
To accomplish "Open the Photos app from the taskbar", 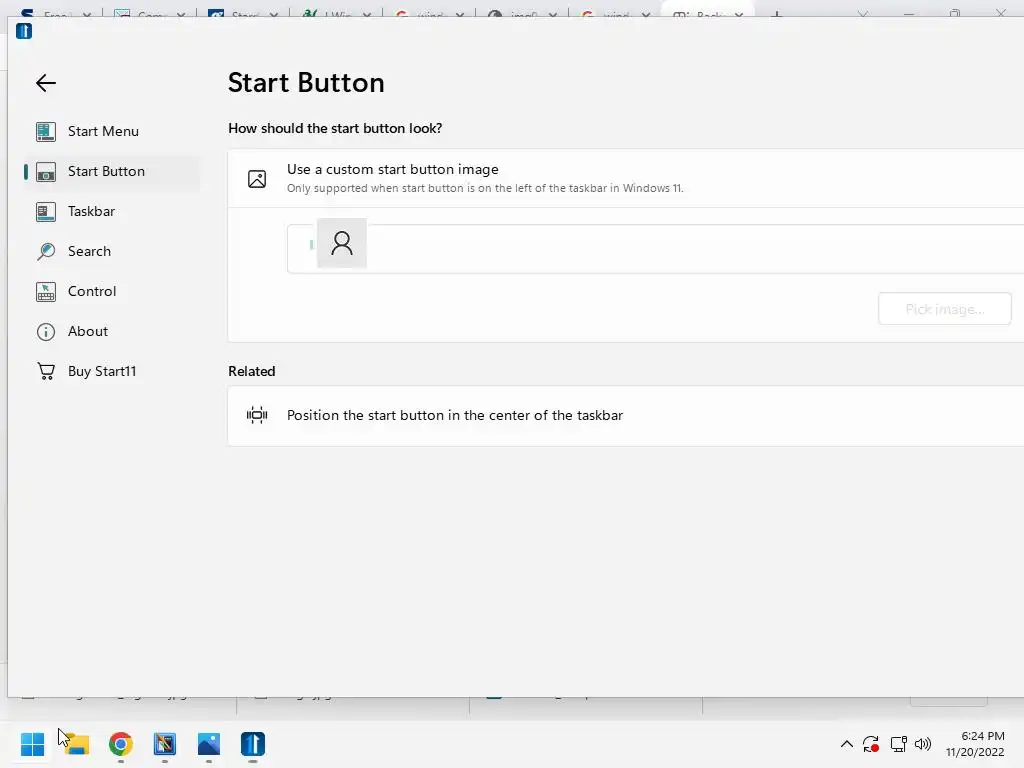I will point(209,744).
